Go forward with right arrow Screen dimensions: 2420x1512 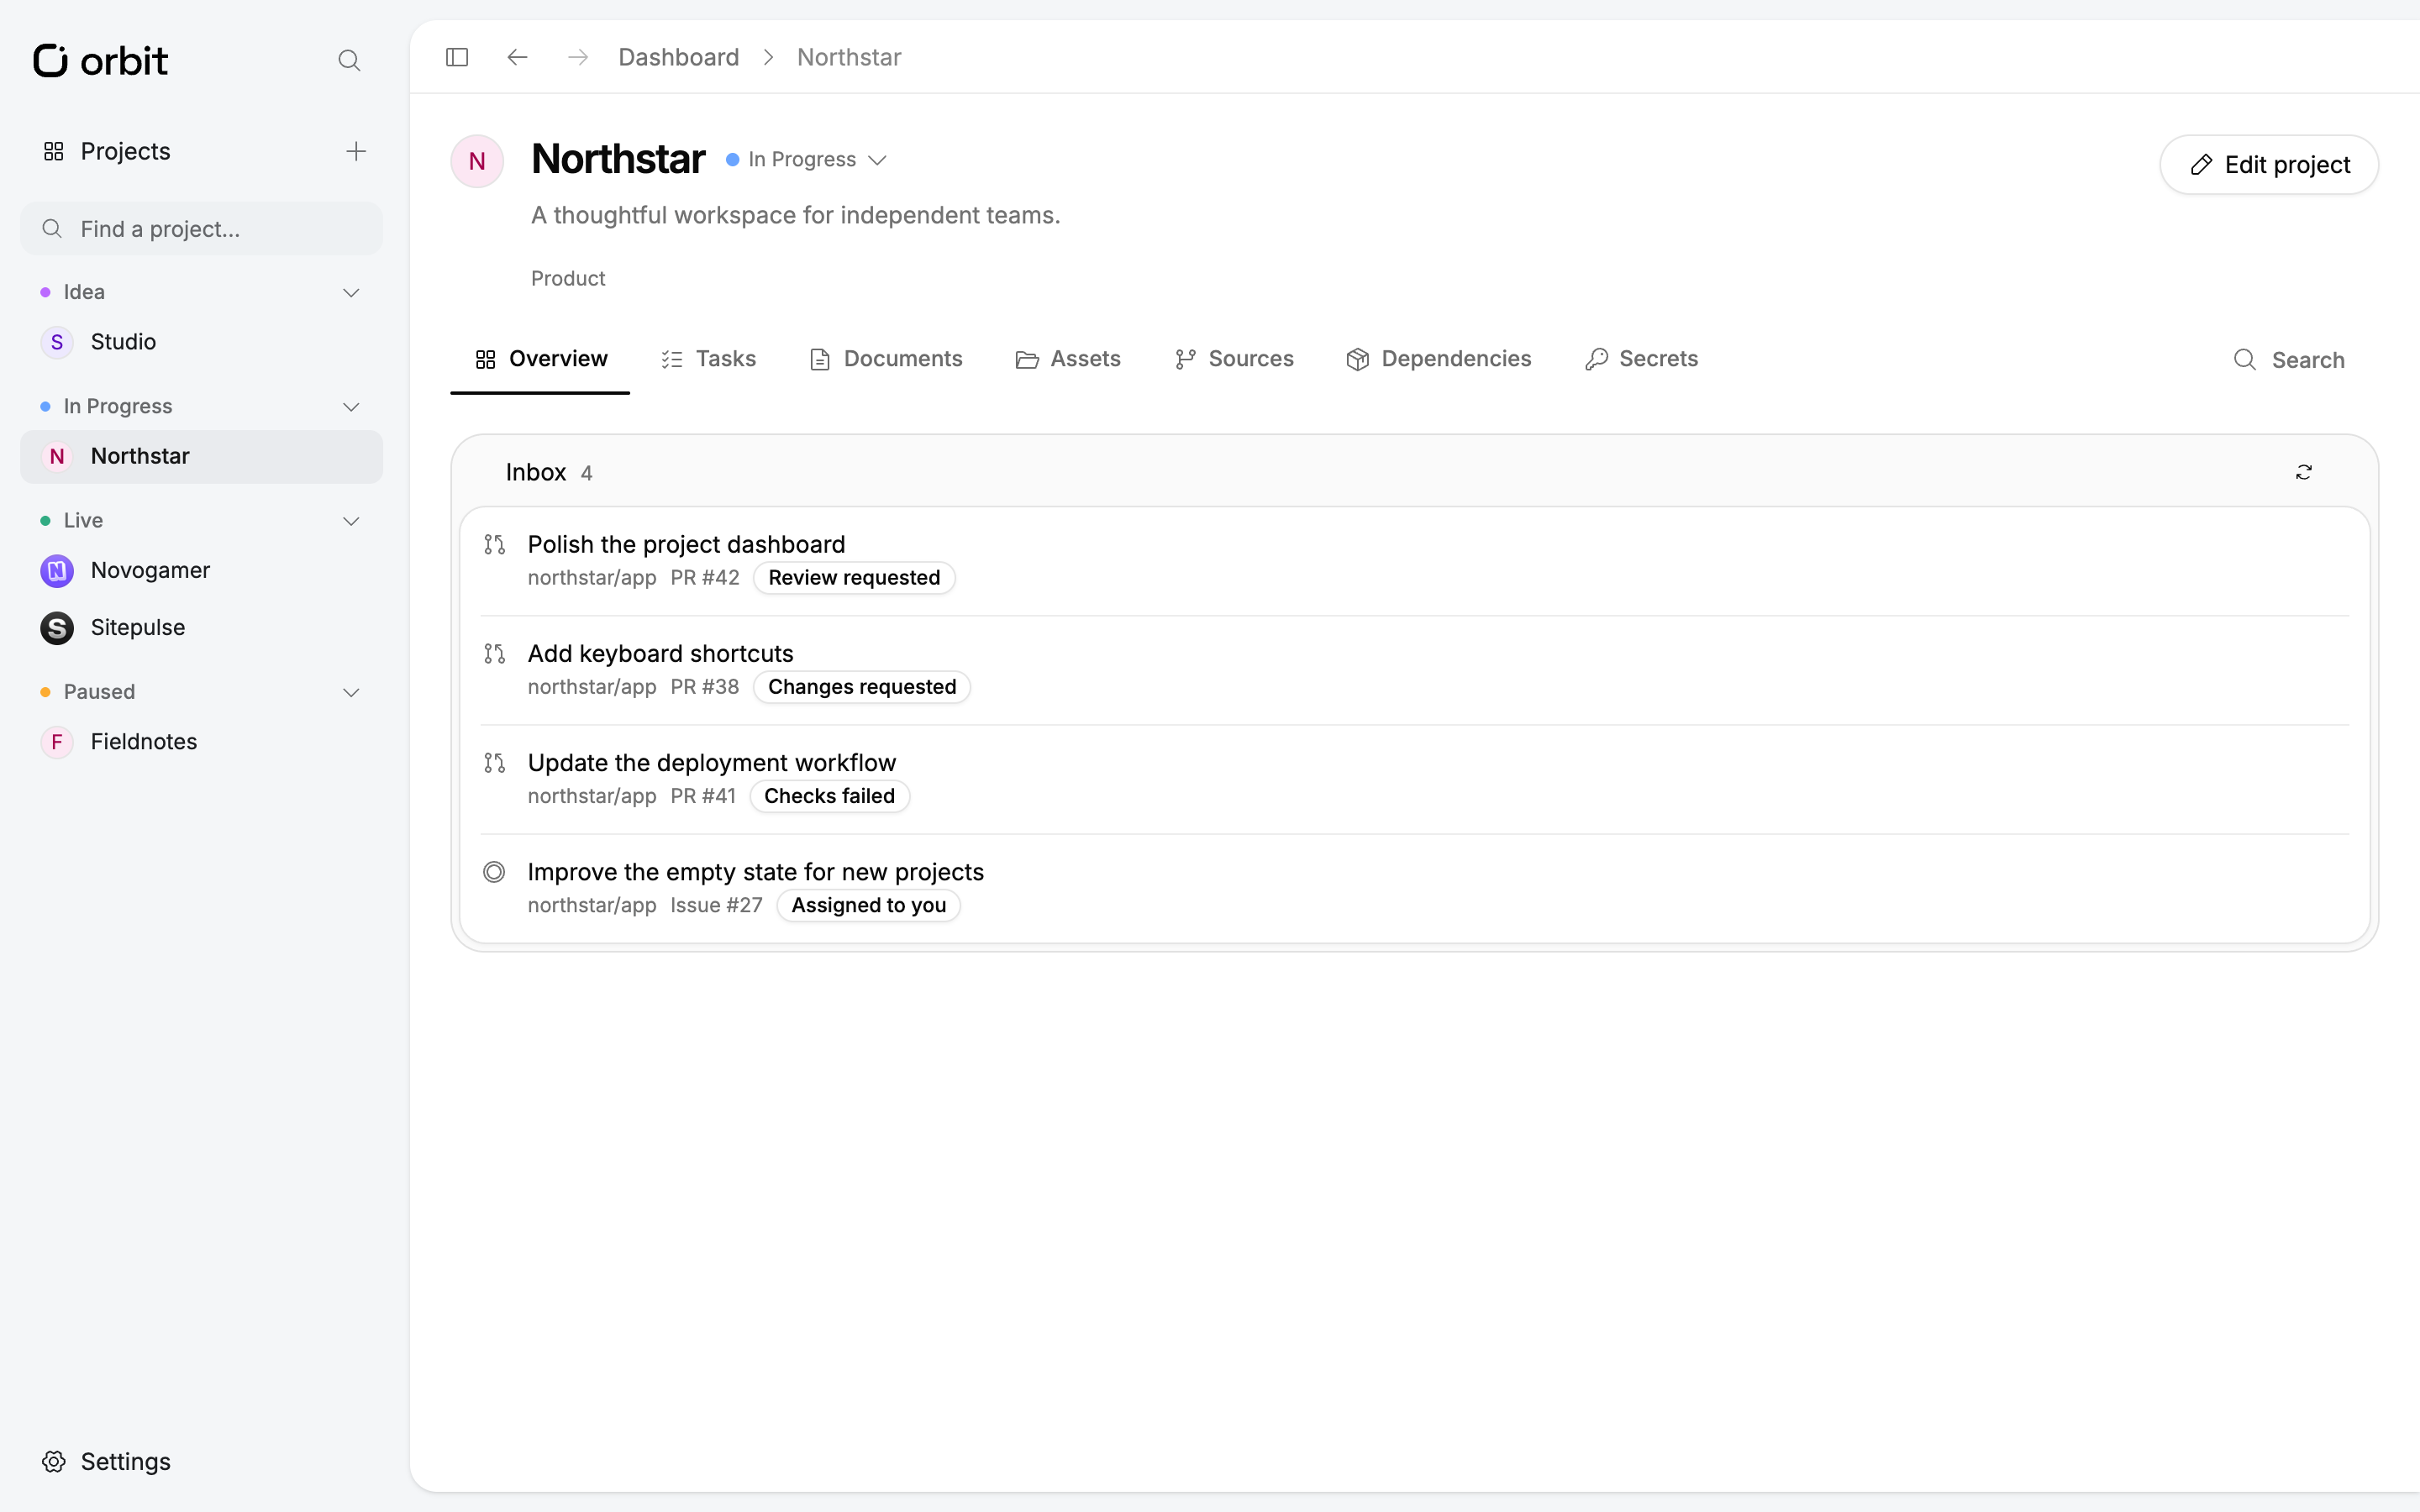point(578,57)
